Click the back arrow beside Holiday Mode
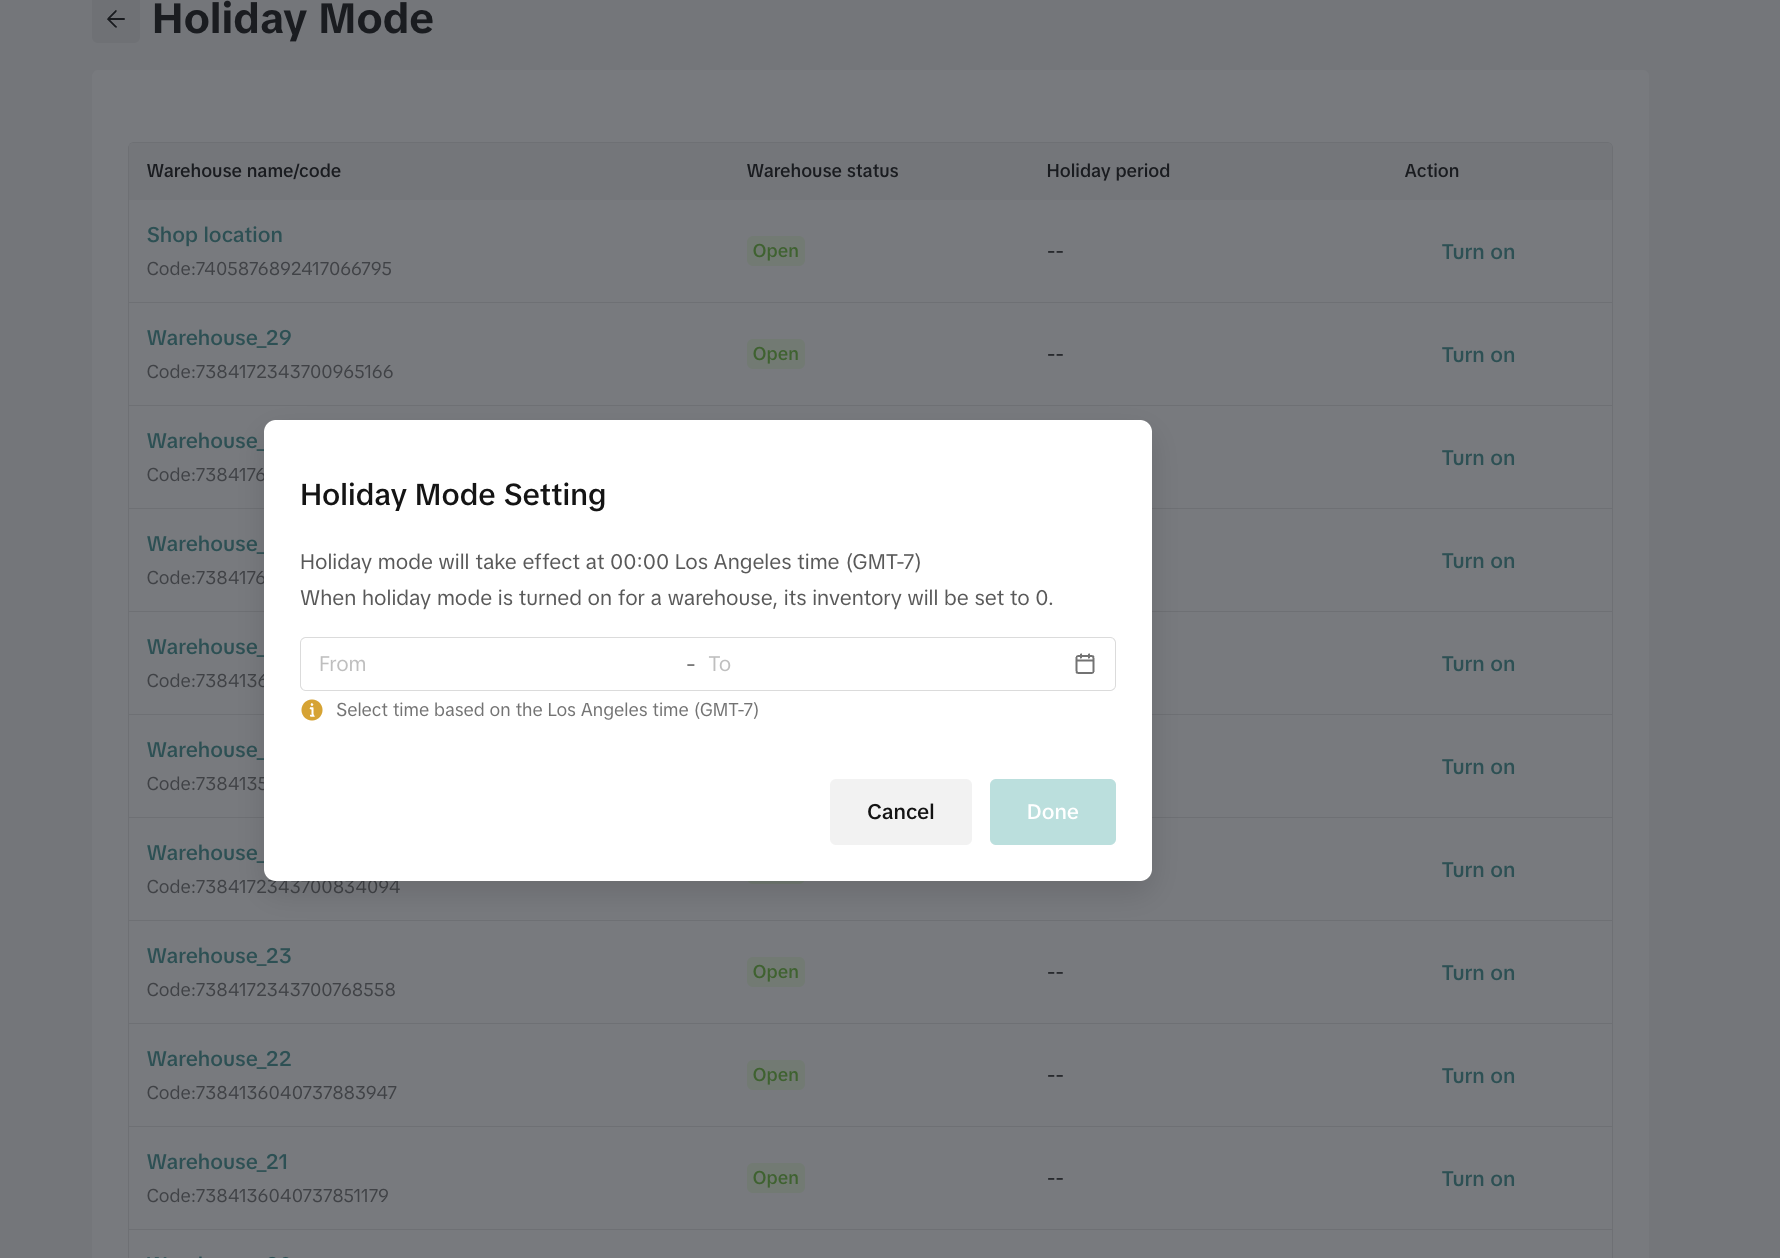 pos(116,19)
